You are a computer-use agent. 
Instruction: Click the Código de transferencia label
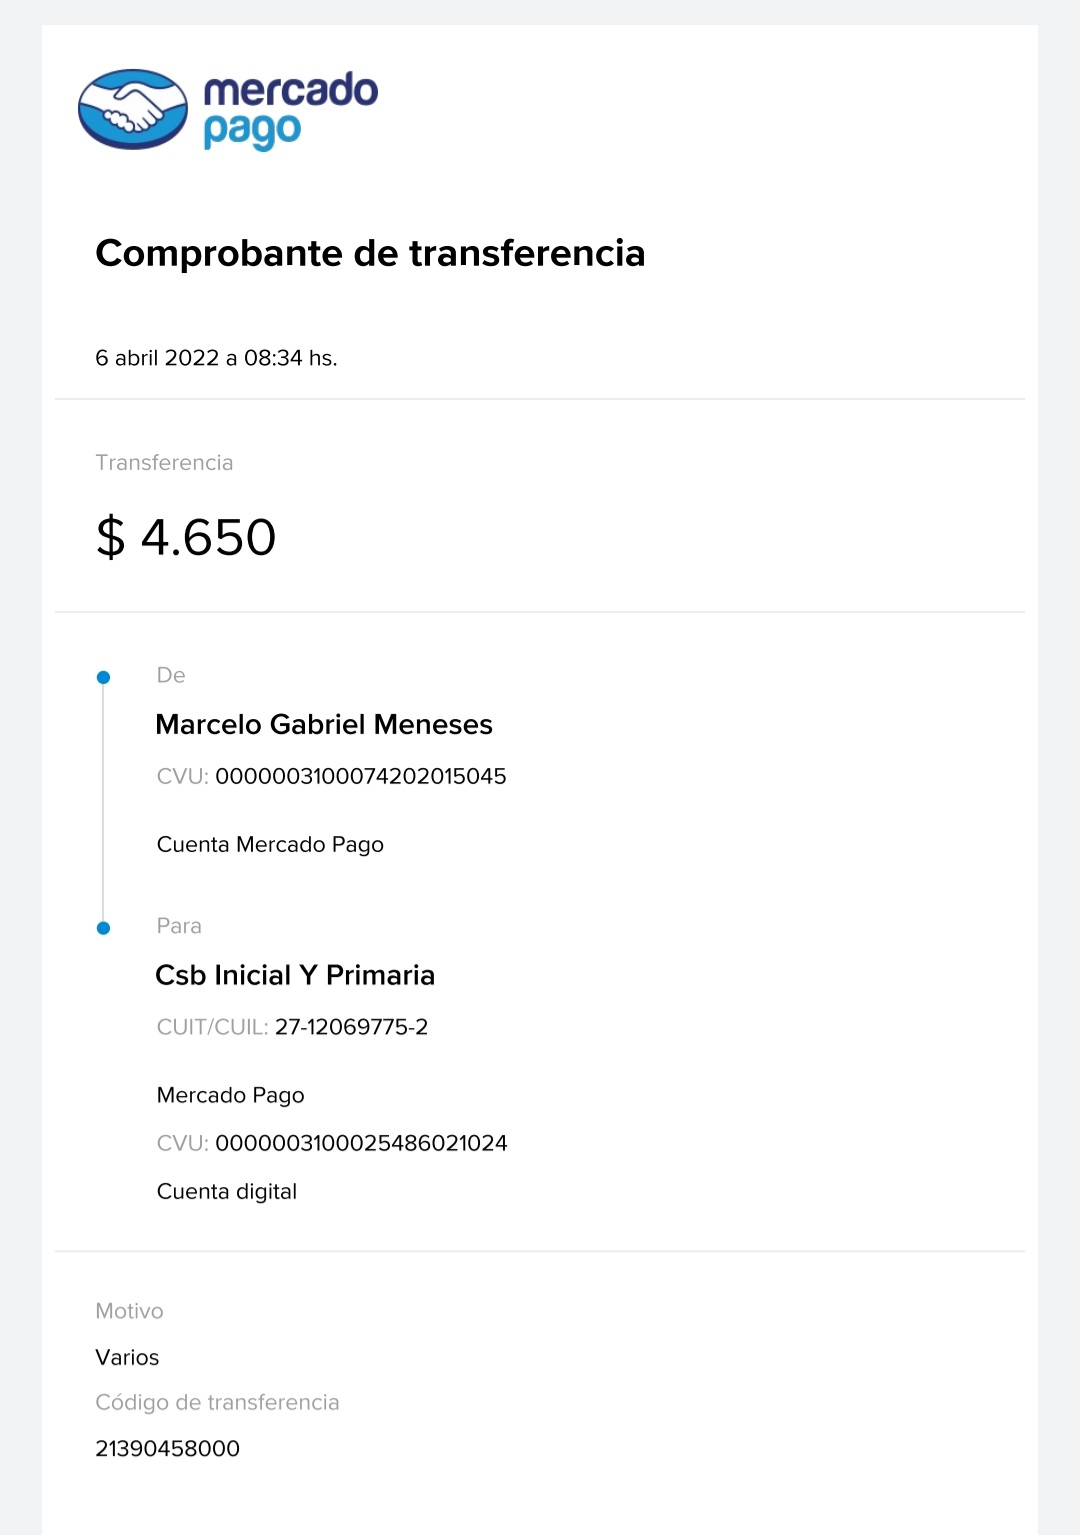tap(217, 1403)
